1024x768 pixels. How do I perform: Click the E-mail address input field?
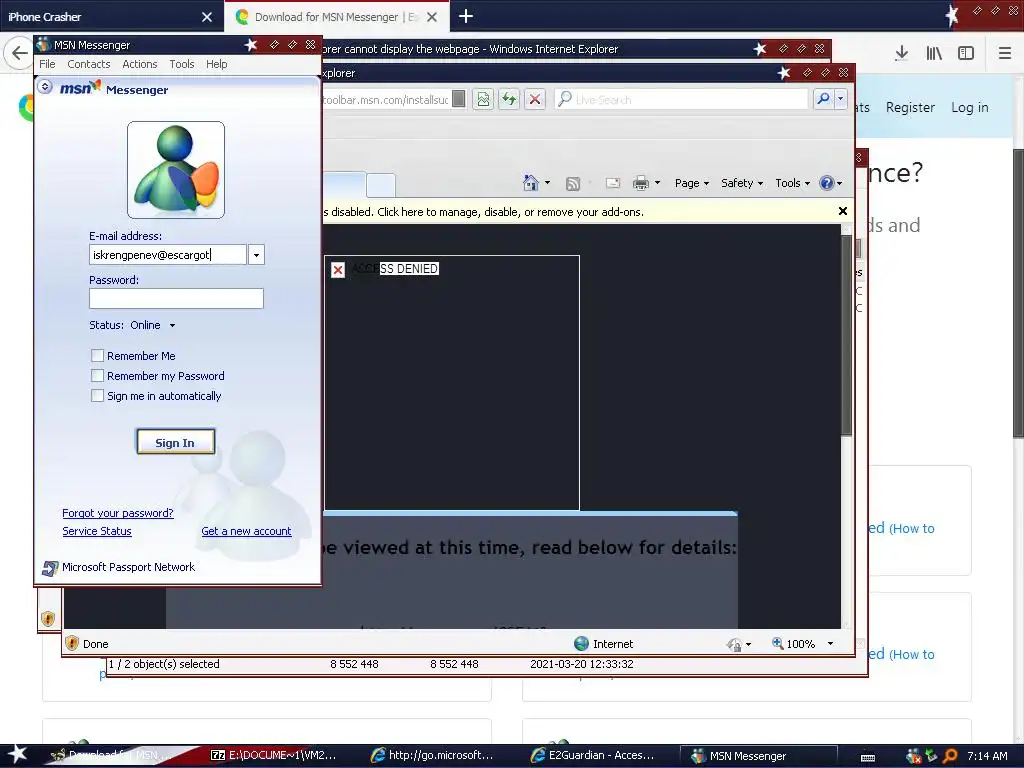168,255
